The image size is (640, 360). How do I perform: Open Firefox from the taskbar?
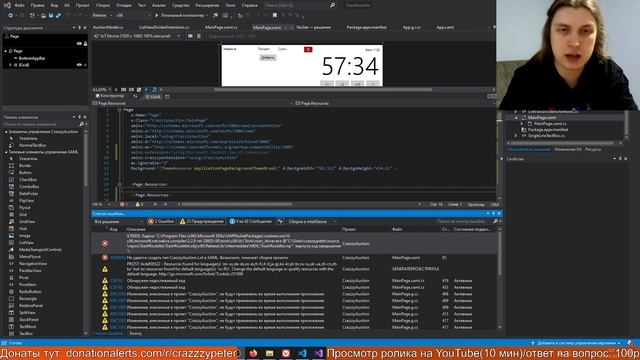(253, 353)
